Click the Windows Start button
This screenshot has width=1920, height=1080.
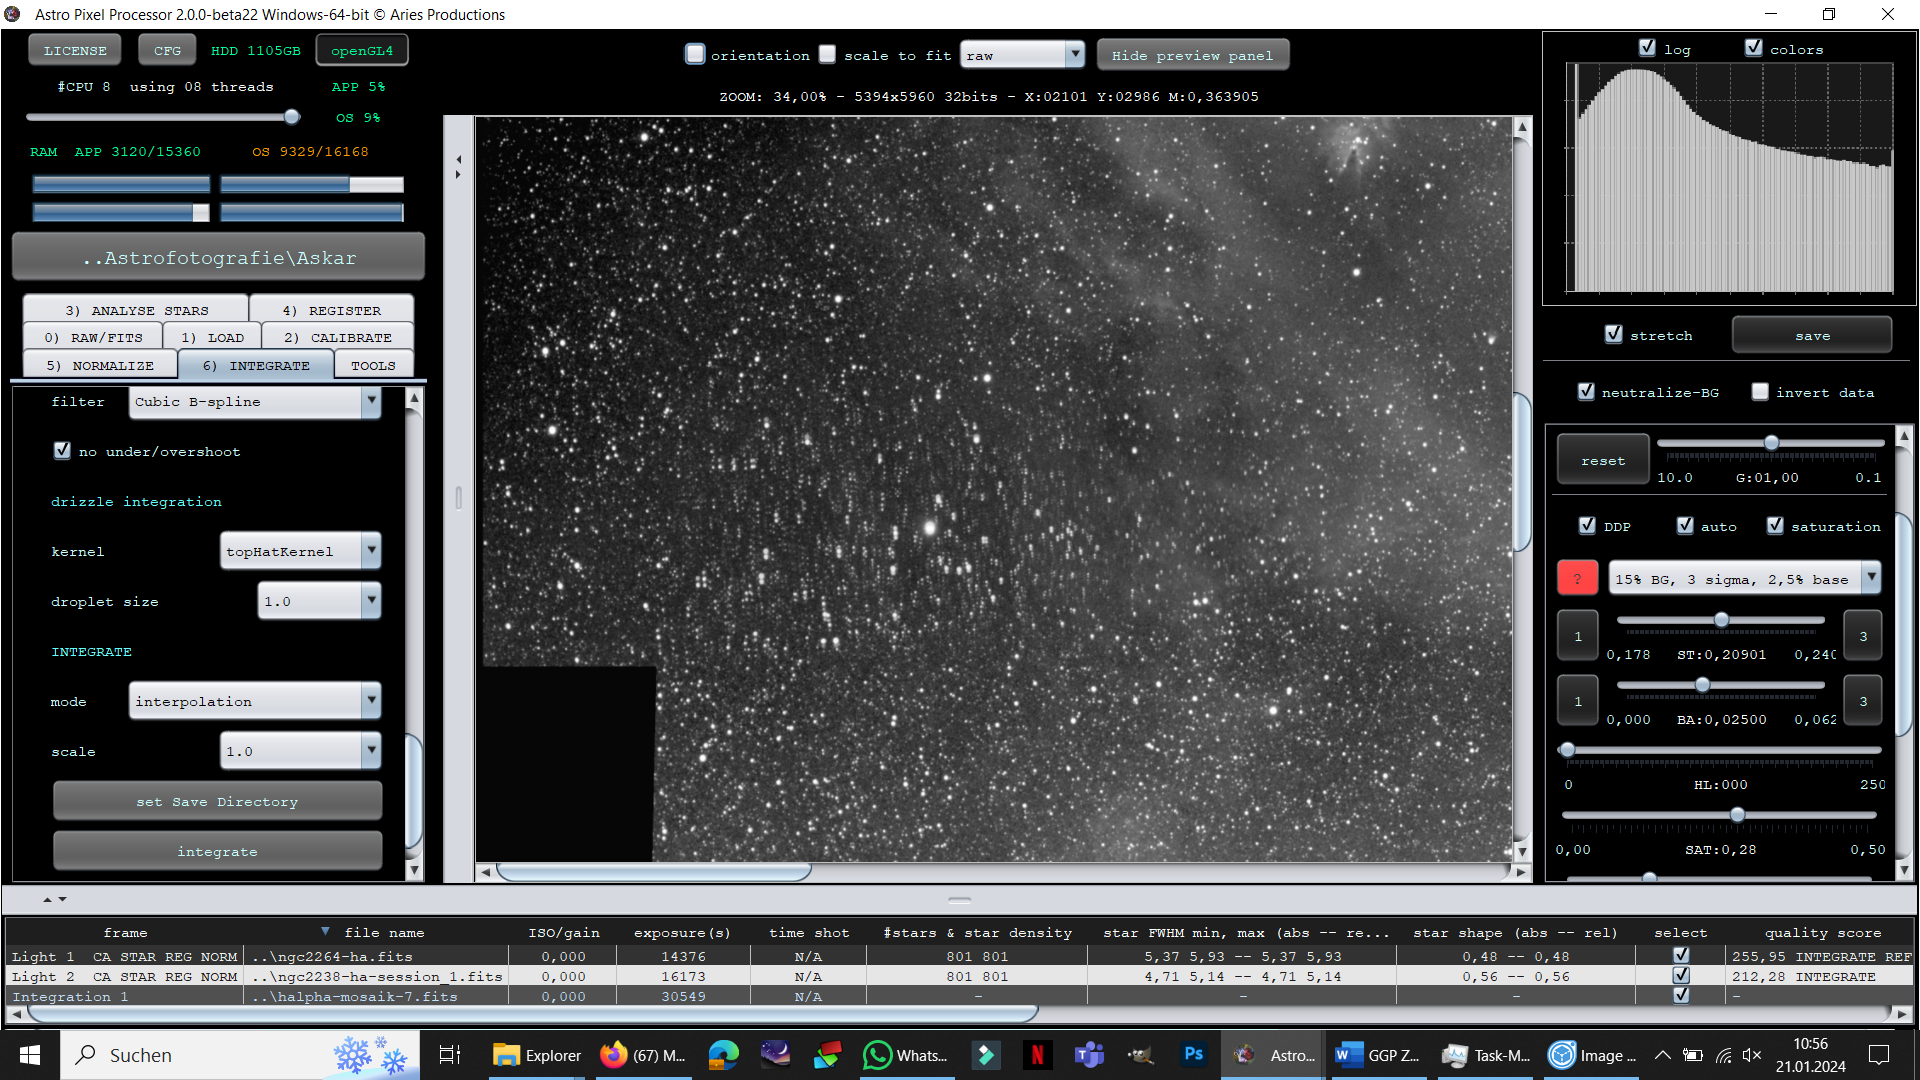(x=29, y=1054)
